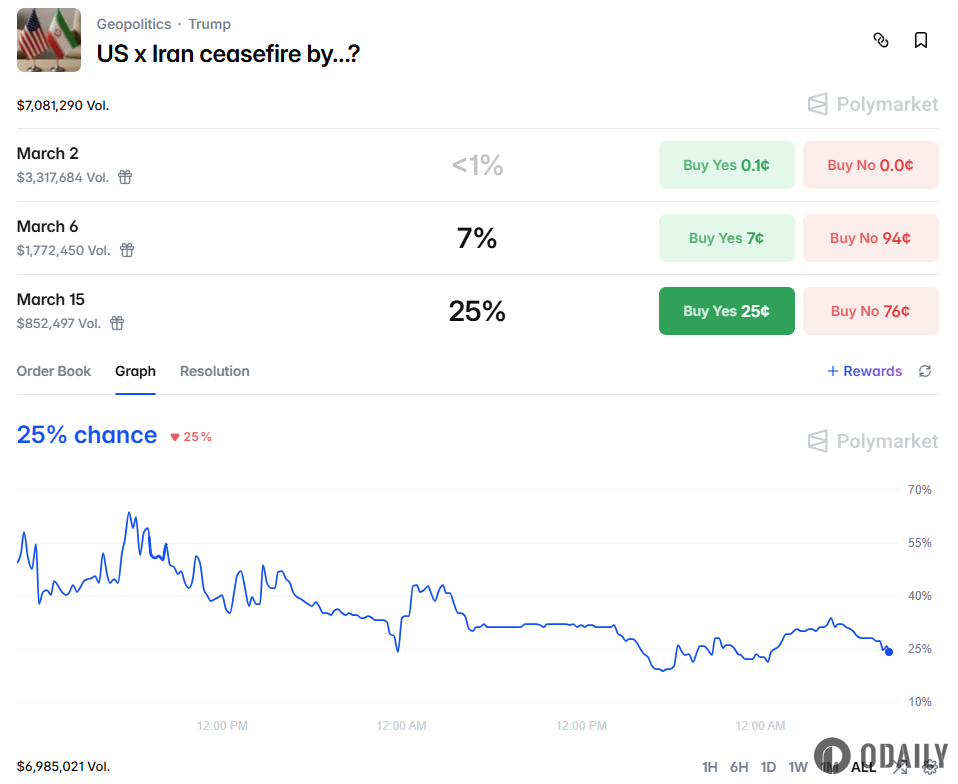Open the gift rewards icon next to March 2
The height and width of the screenshot is (784, 958).
pyautogui.click(x=124, y=177)
